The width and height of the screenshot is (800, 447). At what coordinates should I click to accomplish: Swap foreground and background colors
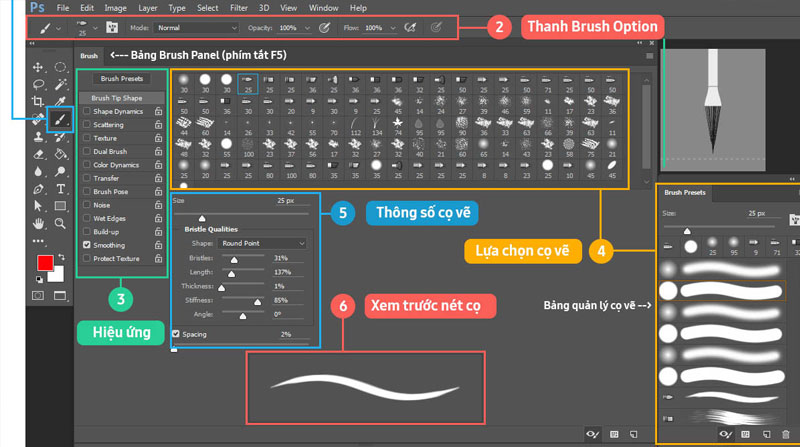click(x=62, y=257)
